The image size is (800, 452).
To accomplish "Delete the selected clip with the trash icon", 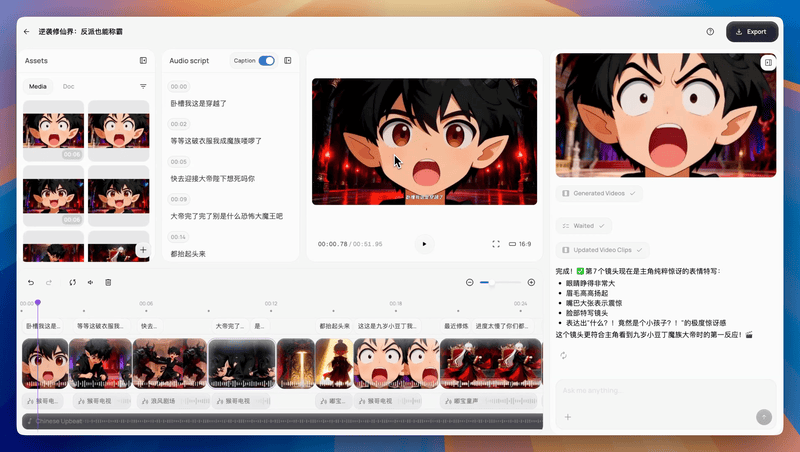I will tap(108, 282).
